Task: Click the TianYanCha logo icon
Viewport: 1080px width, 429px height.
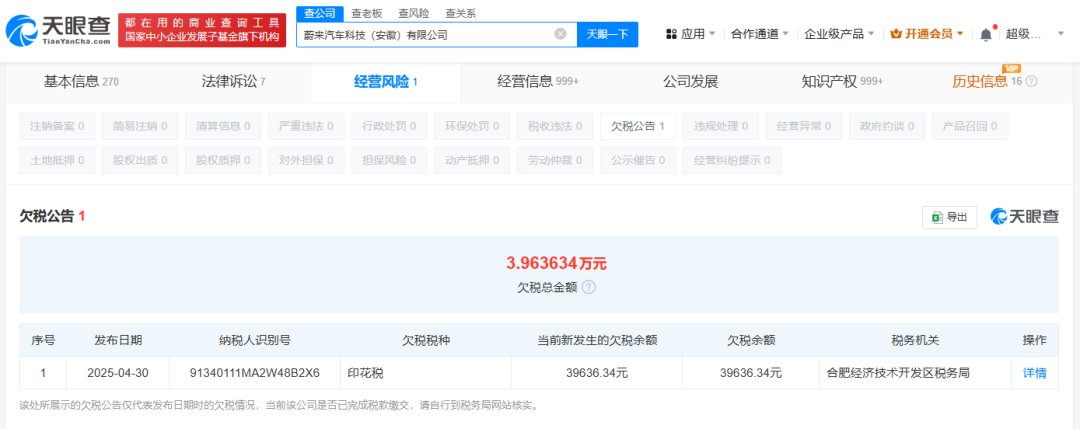Action: tap(23, 30)
